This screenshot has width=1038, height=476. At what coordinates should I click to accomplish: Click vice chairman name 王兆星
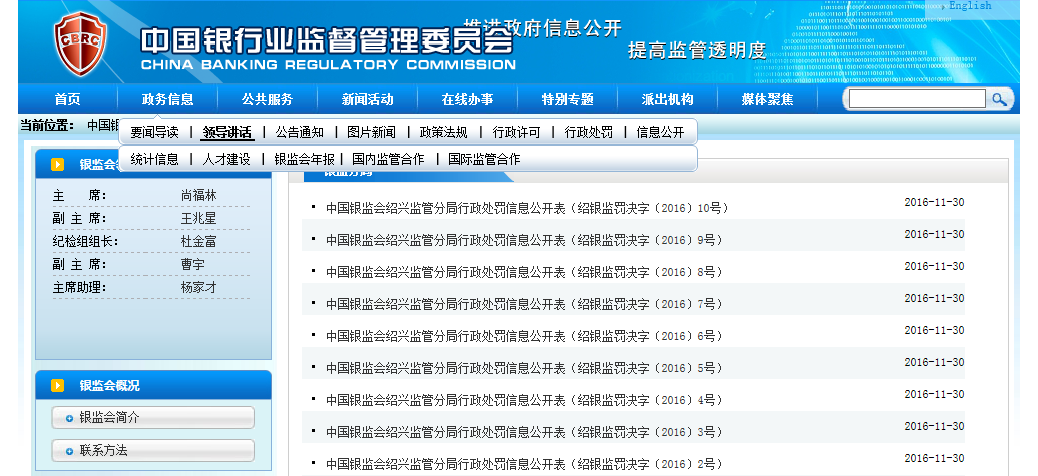point(198,219)
